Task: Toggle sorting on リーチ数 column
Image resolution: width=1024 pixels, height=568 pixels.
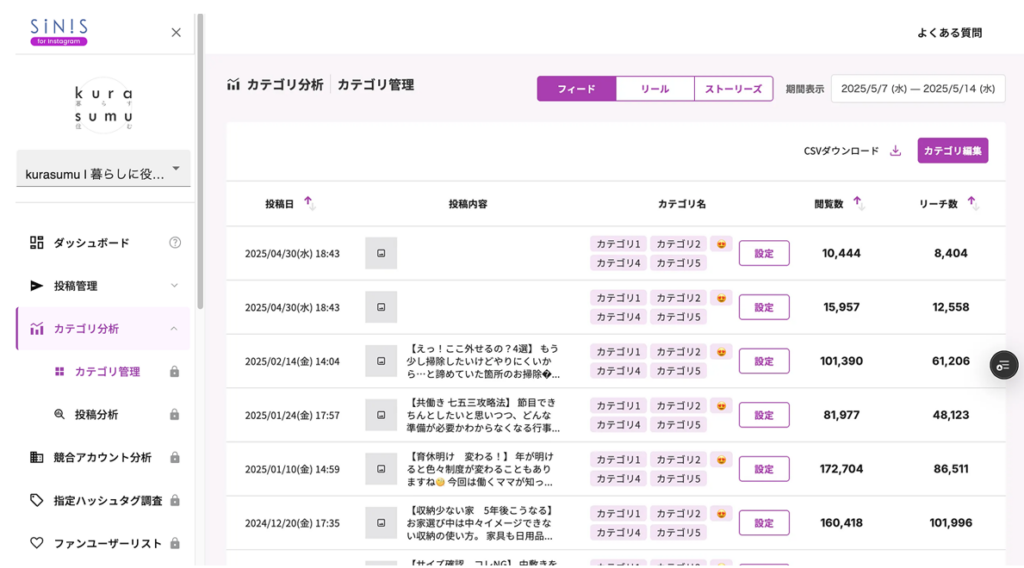Action: (971, 202)
